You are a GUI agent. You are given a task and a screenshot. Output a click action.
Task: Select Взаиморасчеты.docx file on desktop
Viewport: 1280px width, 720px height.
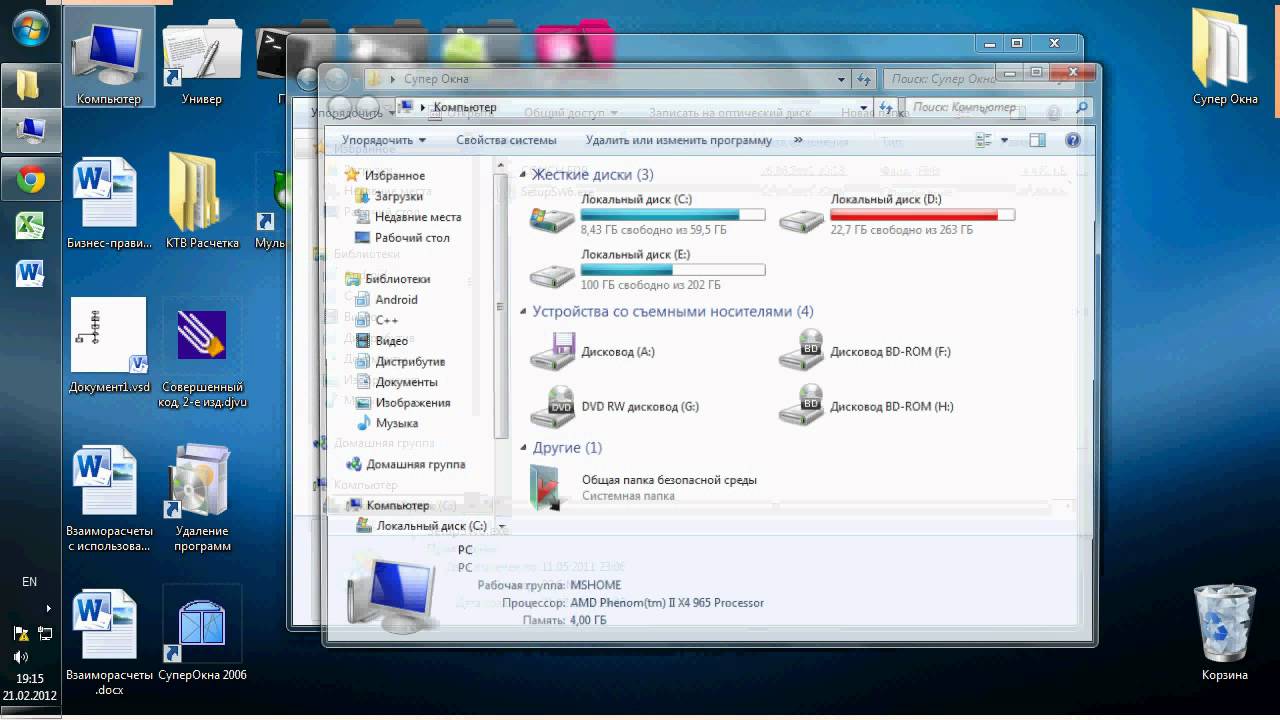coord(109,641)
